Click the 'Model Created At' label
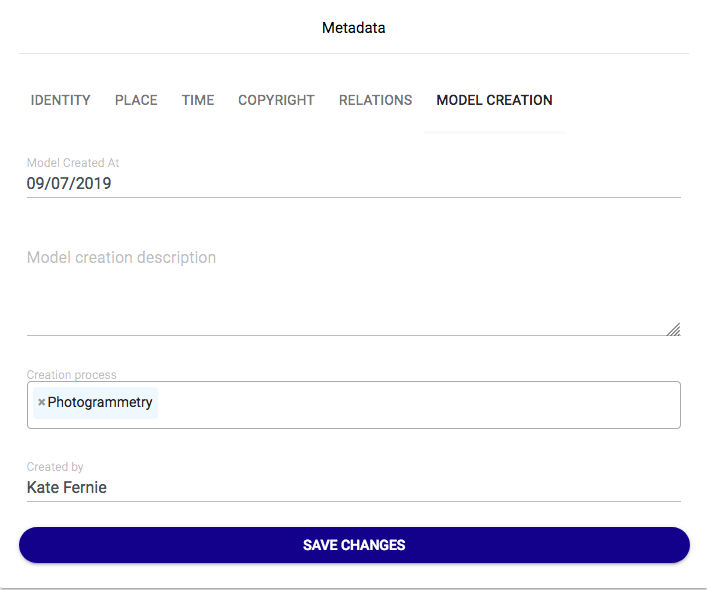This screenshot has width=707, height=590. [73, 163]
